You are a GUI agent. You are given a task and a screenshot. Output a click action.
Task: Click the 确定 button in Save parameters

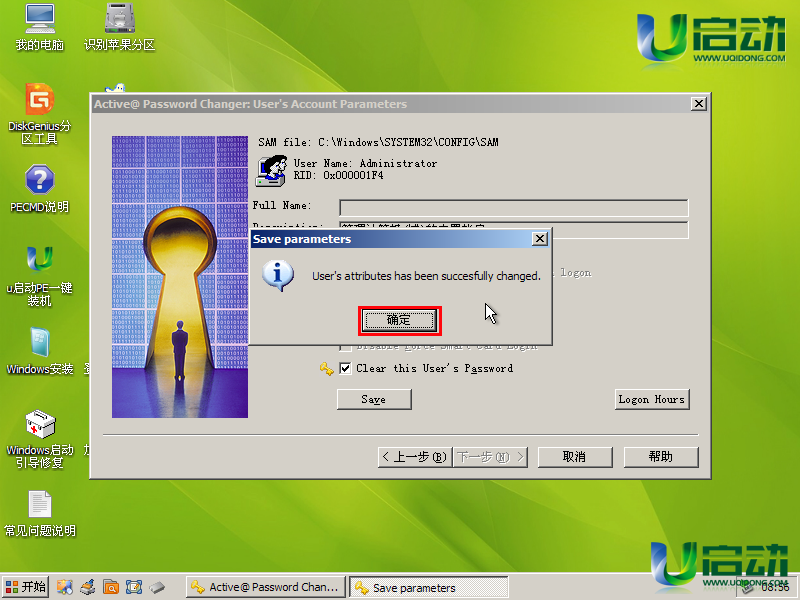pos(399,320)
